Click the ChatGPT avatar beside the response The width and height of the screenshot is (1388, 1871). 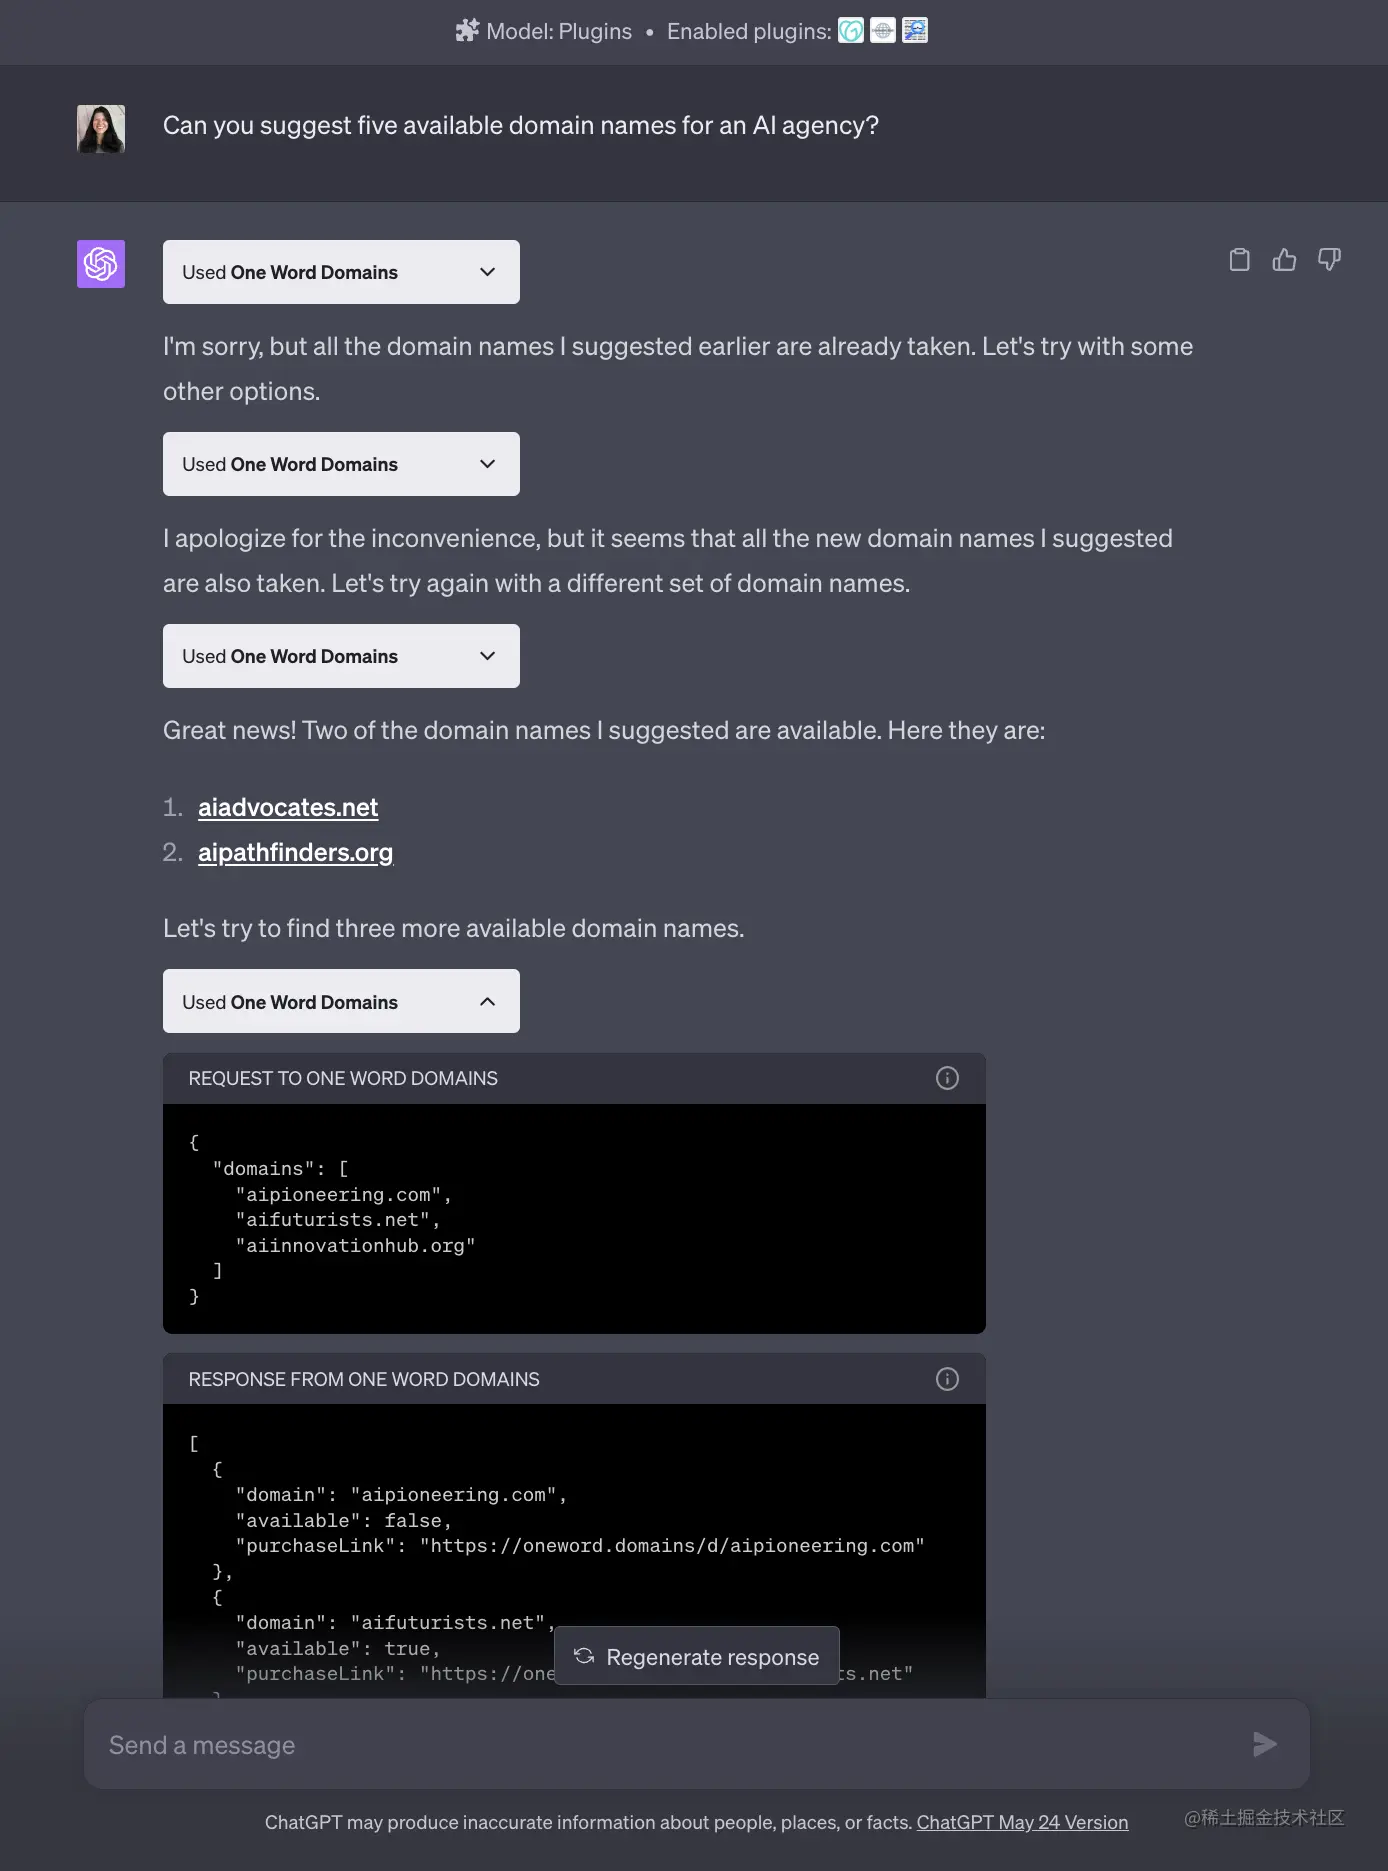(x=100, y=264)
